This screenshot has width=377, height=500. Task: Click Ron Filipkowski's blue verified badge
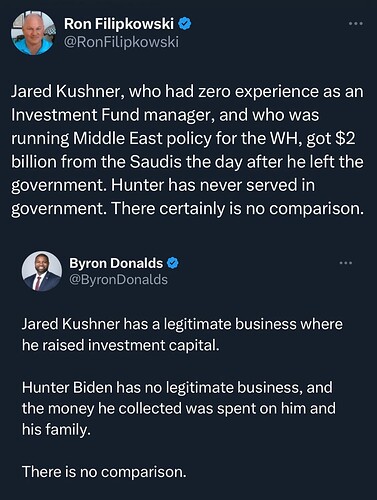click(185, 24)
